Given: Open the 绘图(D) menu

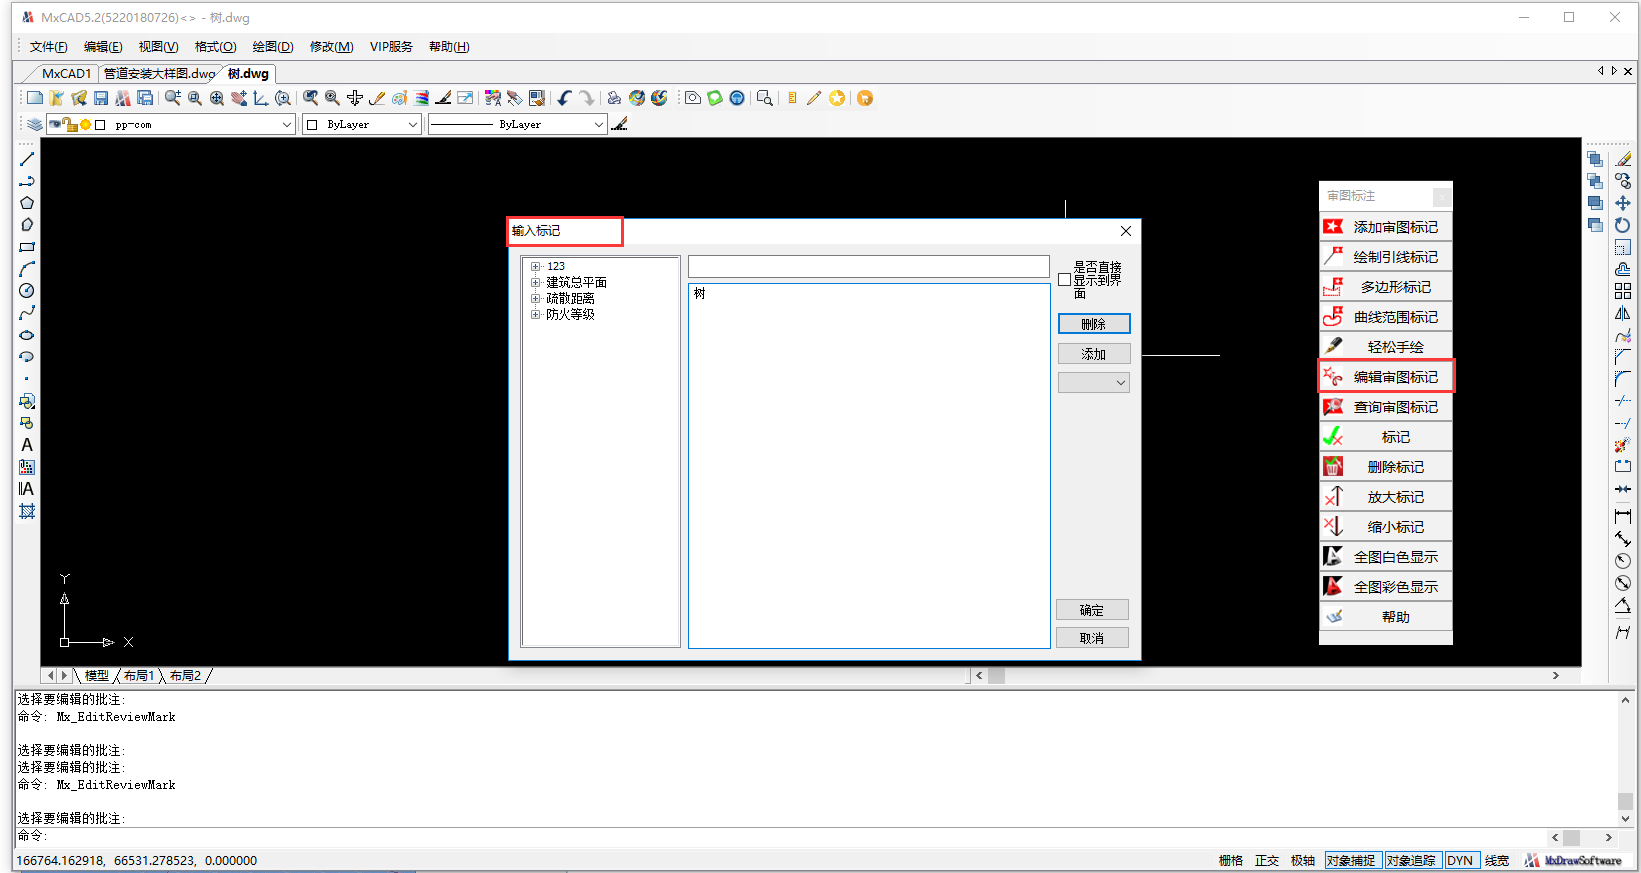Looking at the screenshot, I should click(272, 47).
